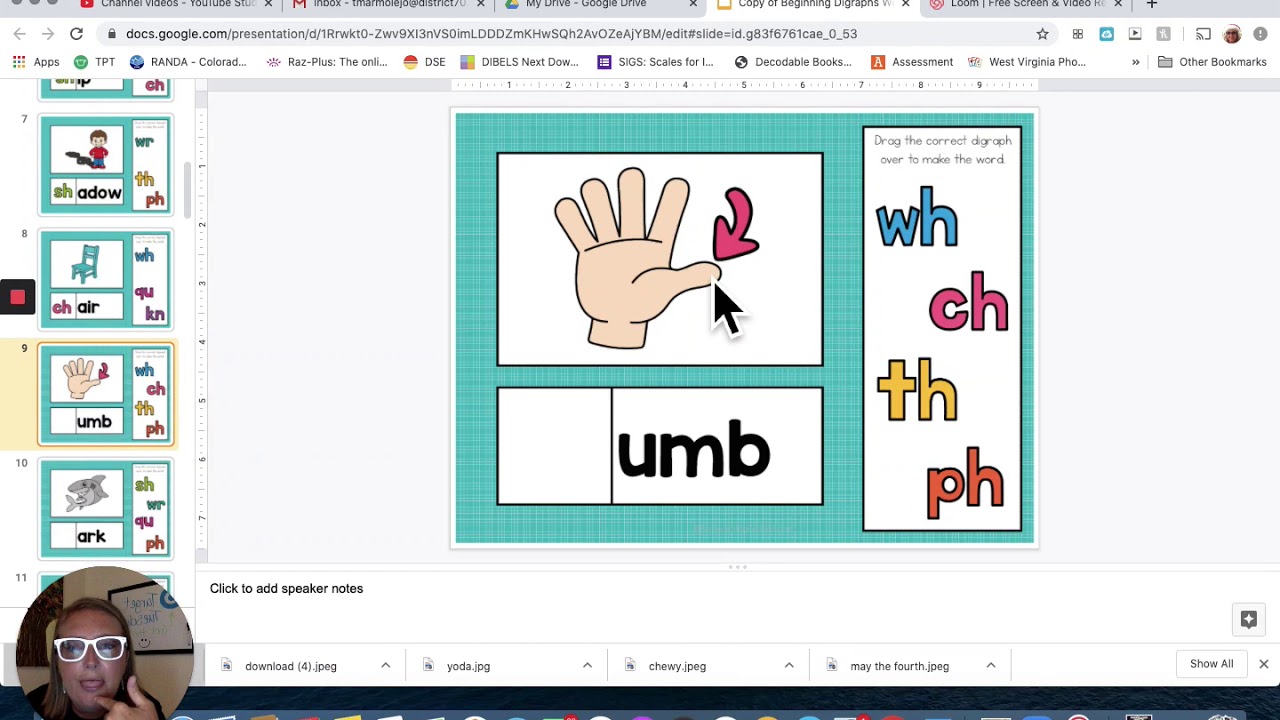Open the DSE bookmark

pyautogui.click(x=424, y=62)
